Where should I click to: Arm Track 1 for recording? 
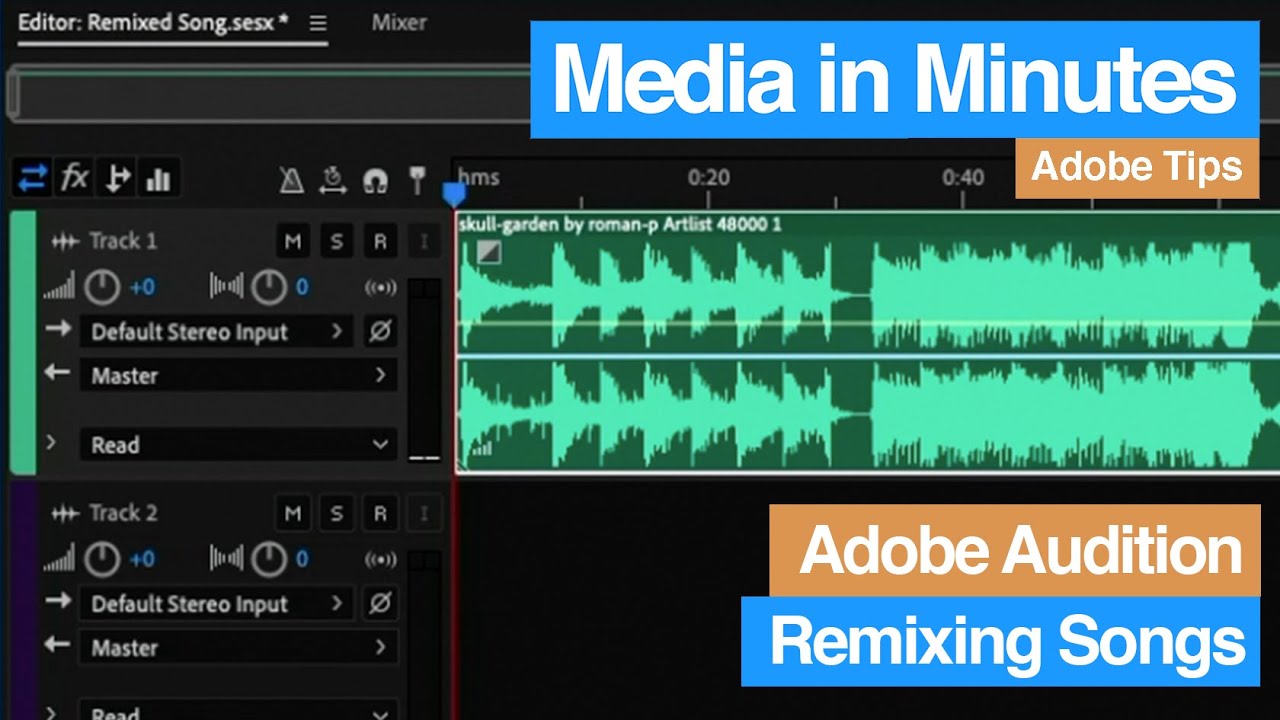coord(380,241)
